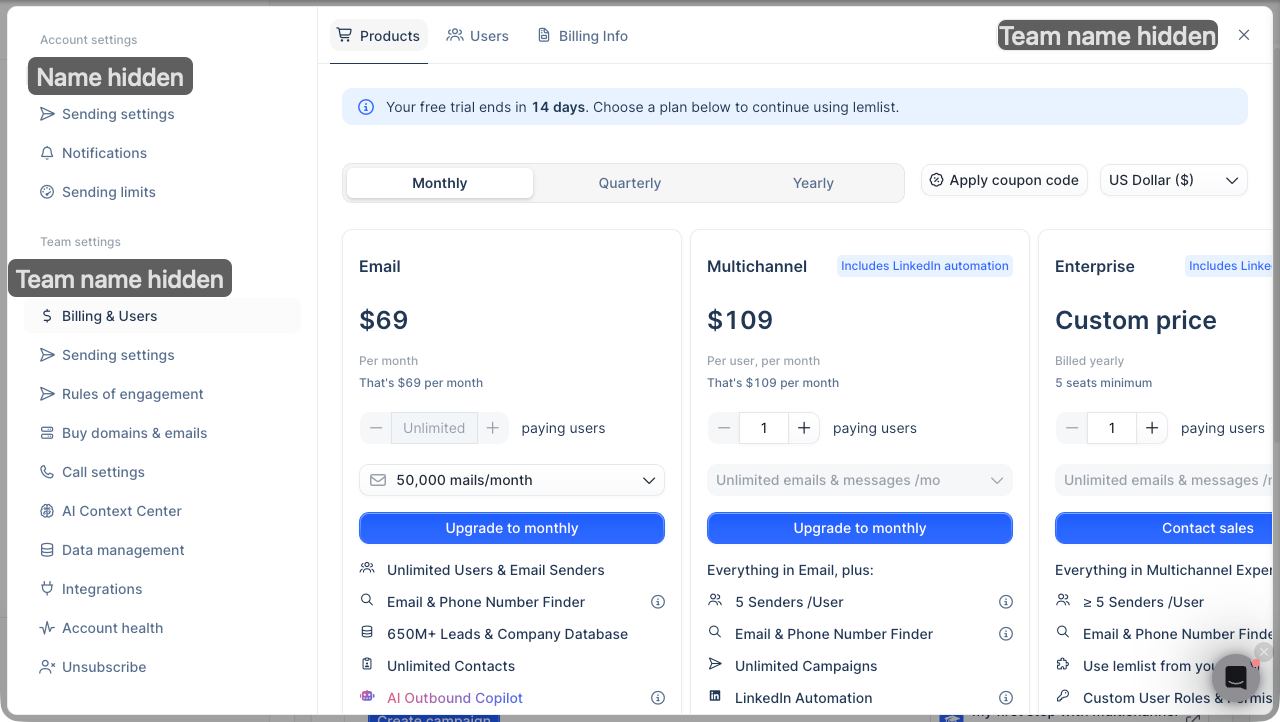Click the free trial info icon in banner
The height and width of the screenshot is (722, 1280).
366,107
